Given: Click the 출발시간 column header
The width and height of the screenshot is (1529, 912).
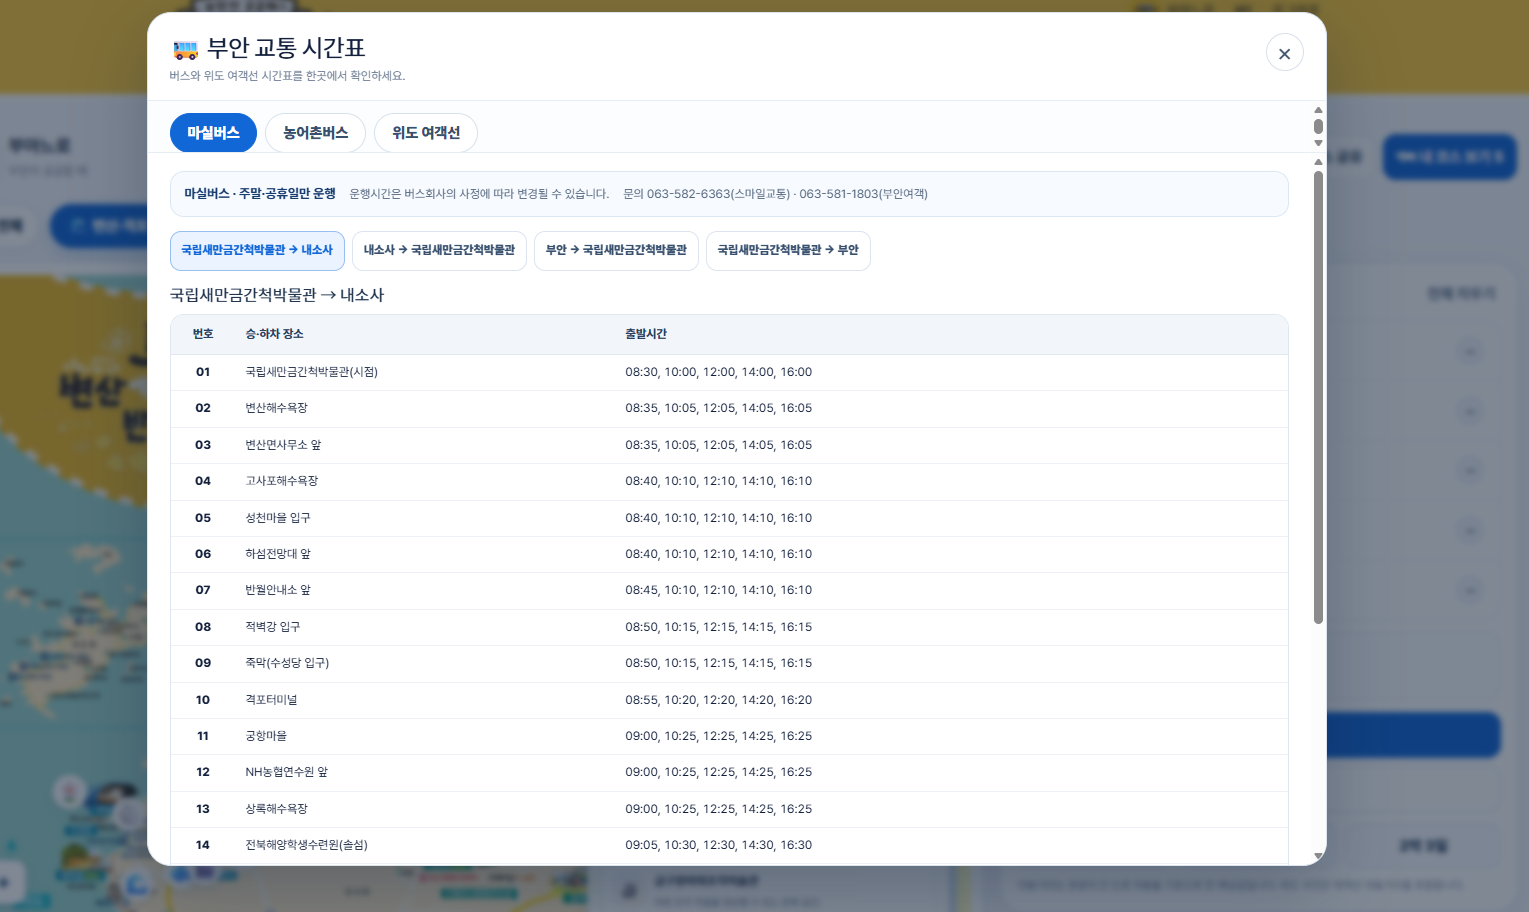Looking at the screenshot, I should pyautogui.click(x=646, y=334).
